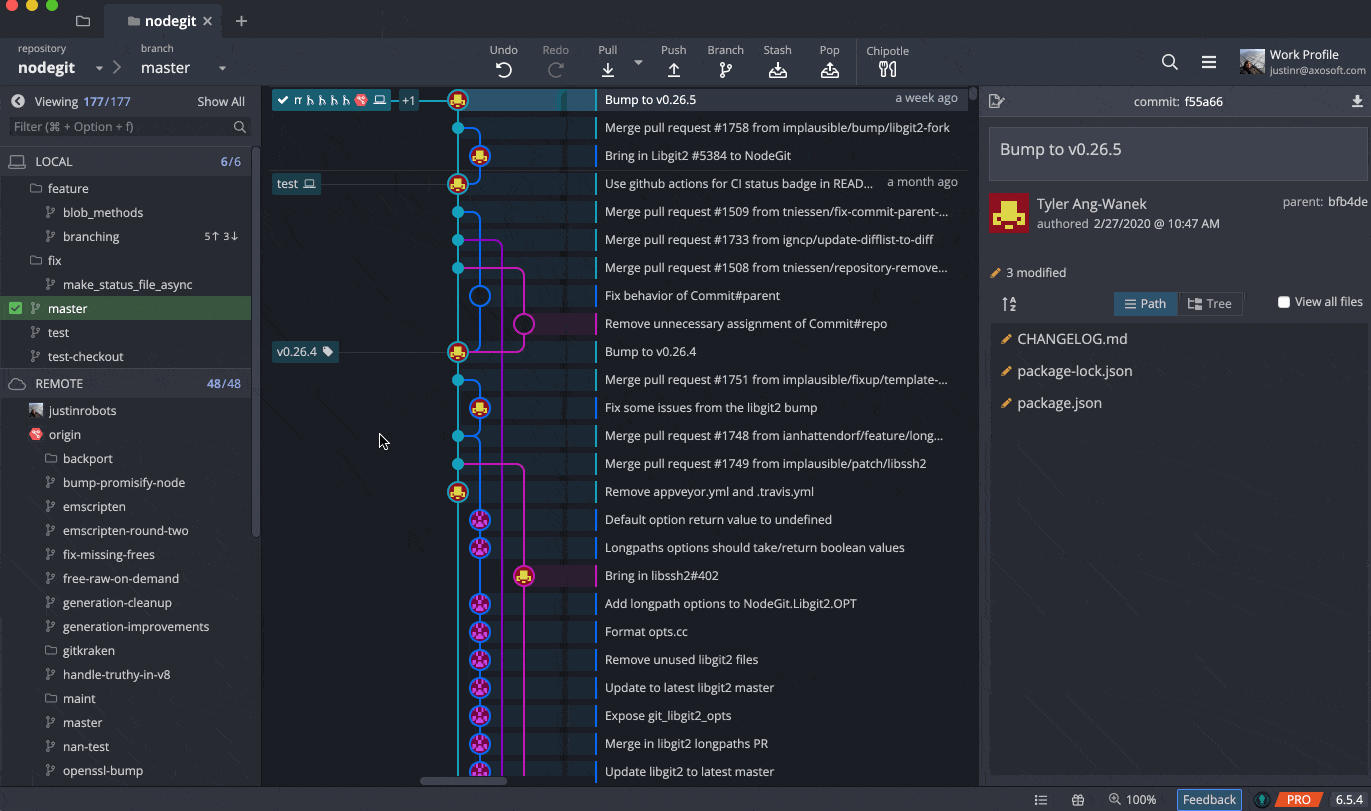Open release notes gift icon
Image resolution: width=1371 pixels, height=811 pixels.
(x=1078, y=800)
